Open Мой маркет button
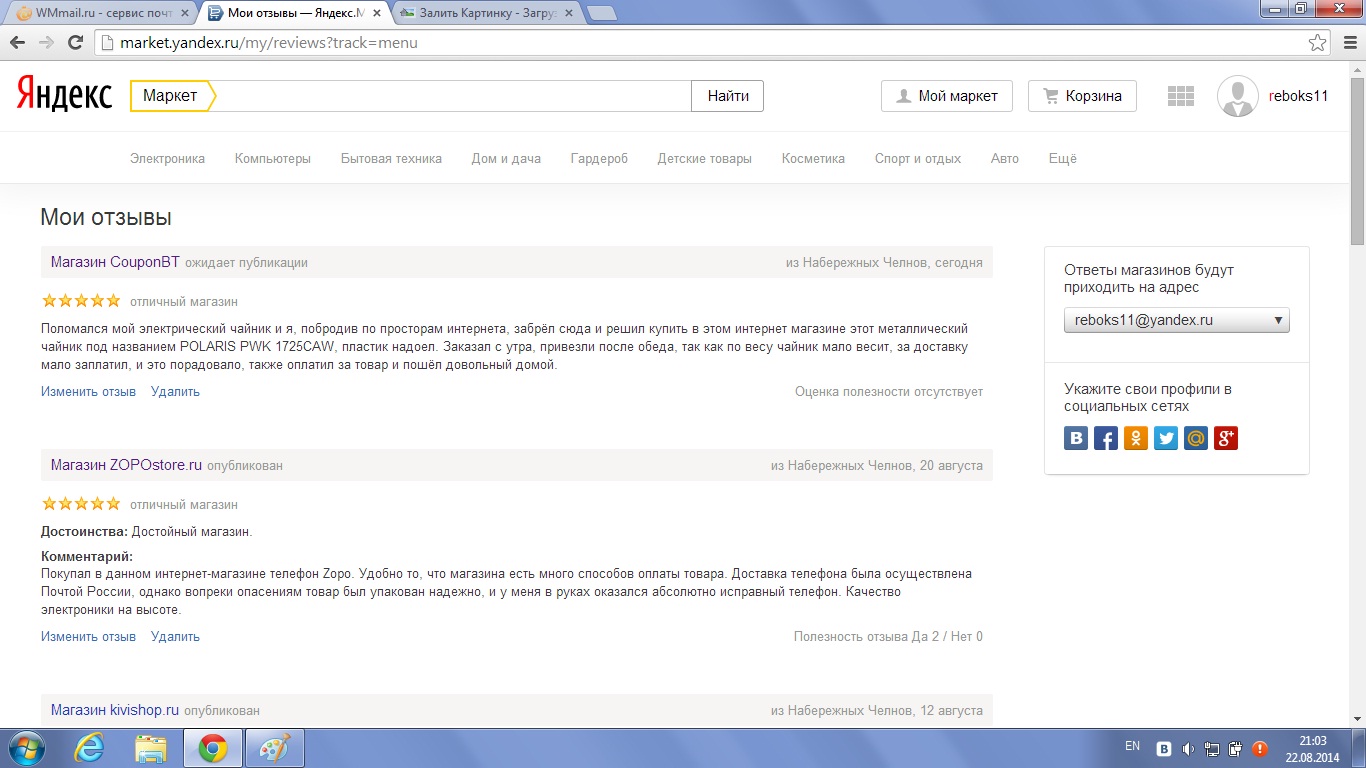This screenshot has width=1366, height=768. click(x=946, y=96)
